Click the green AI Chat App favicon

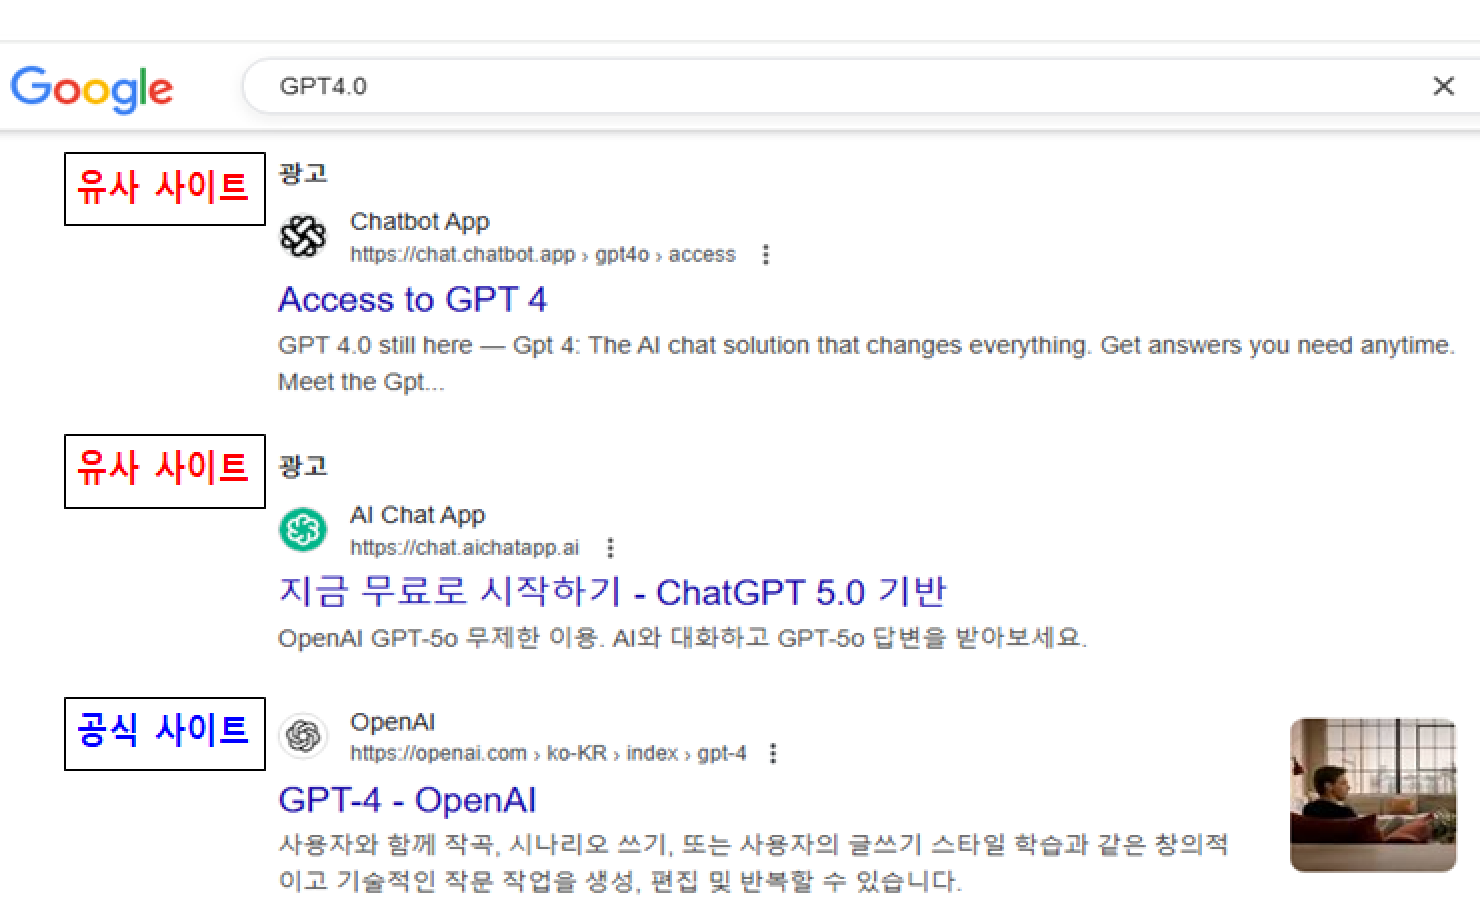303,530
